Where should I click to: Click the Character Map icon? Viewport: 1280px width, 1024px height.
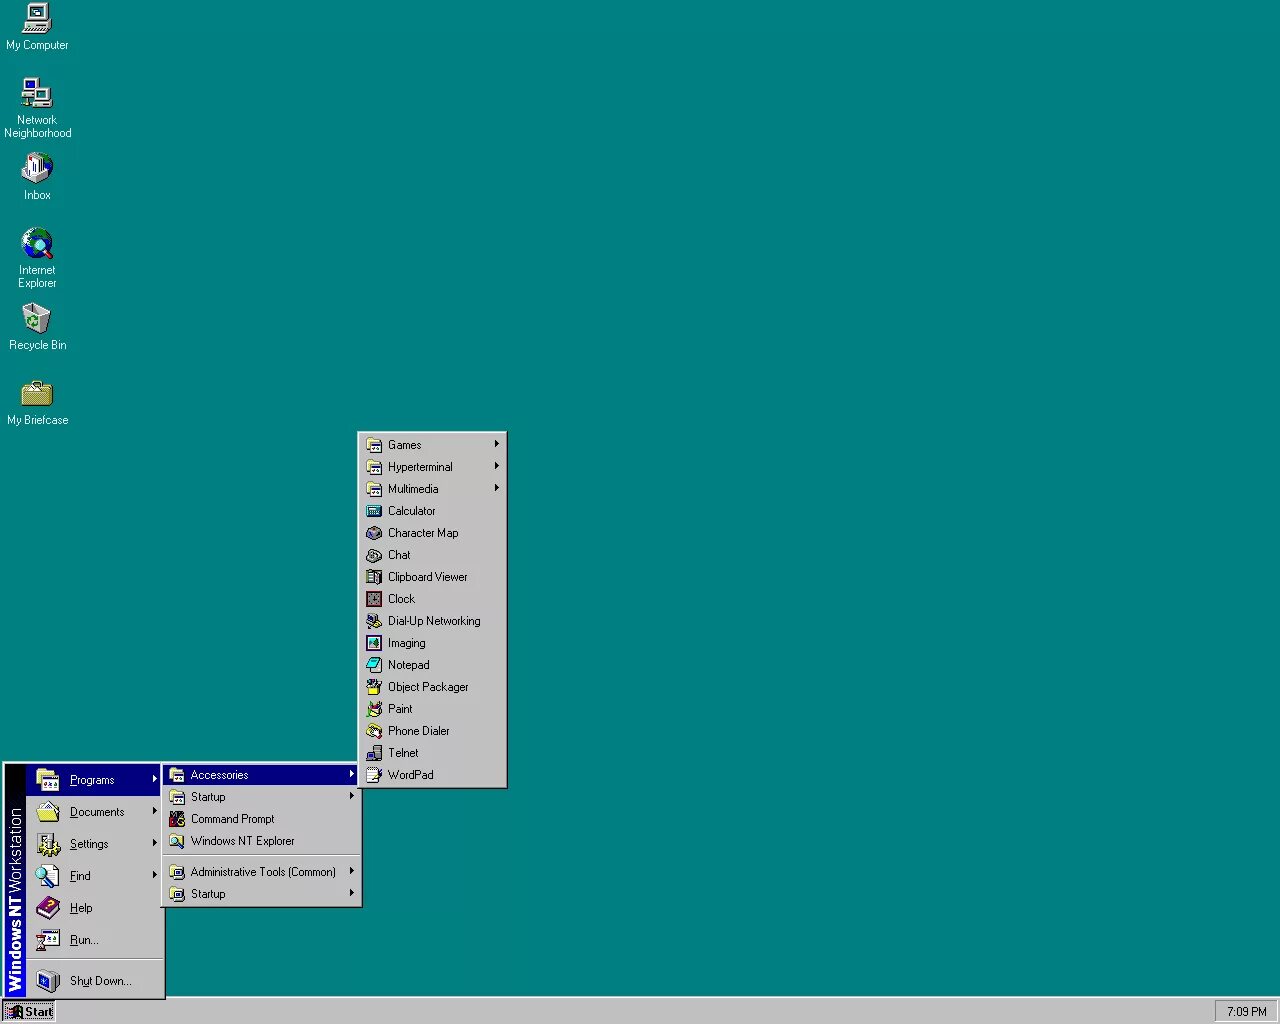tap(374, 533)
